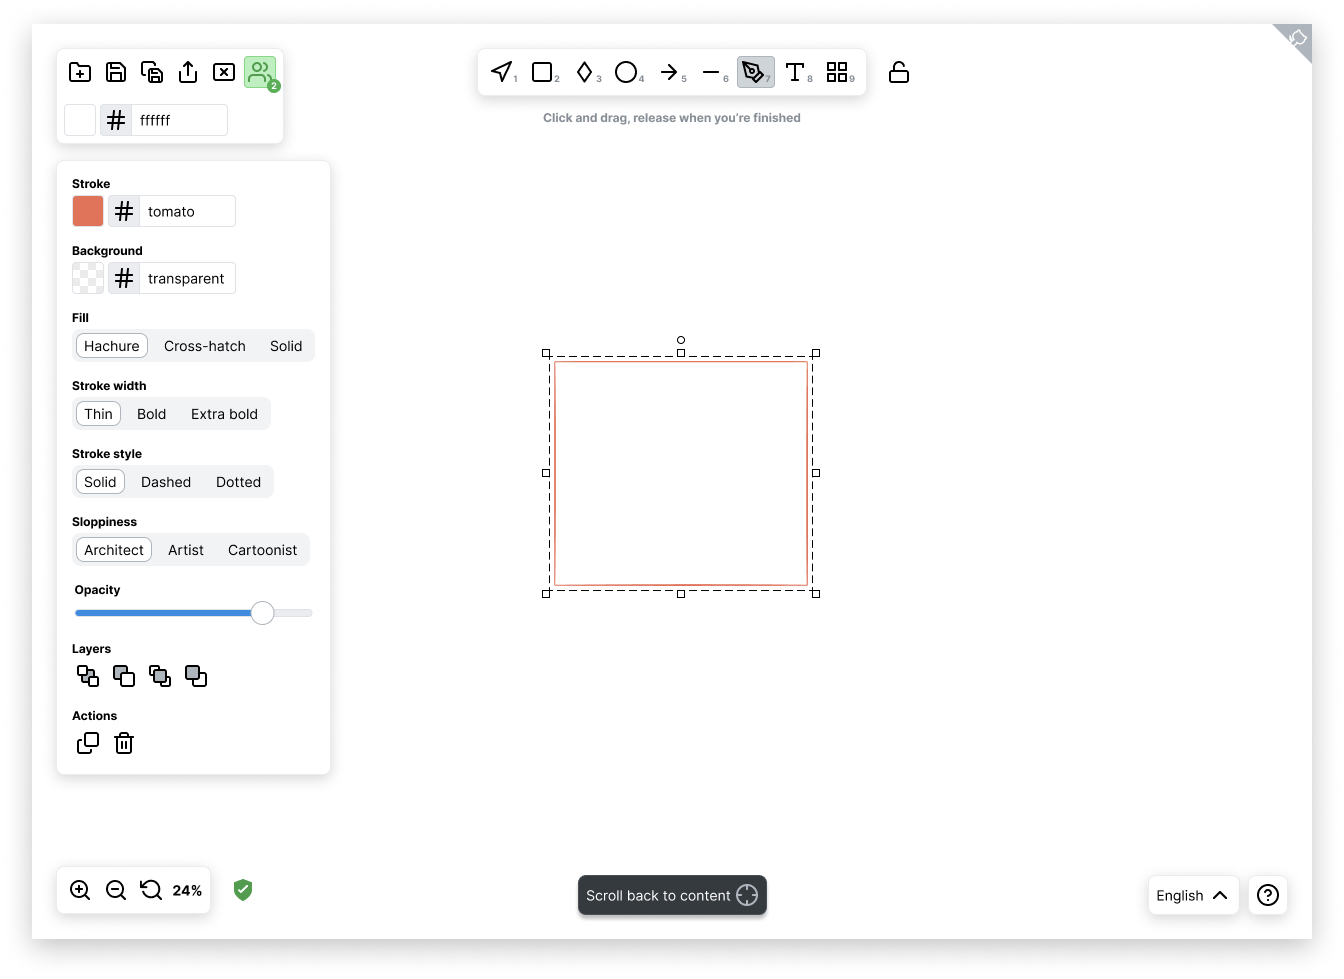
Task: Enable the keep-tool-active lock
Action: 898,71
